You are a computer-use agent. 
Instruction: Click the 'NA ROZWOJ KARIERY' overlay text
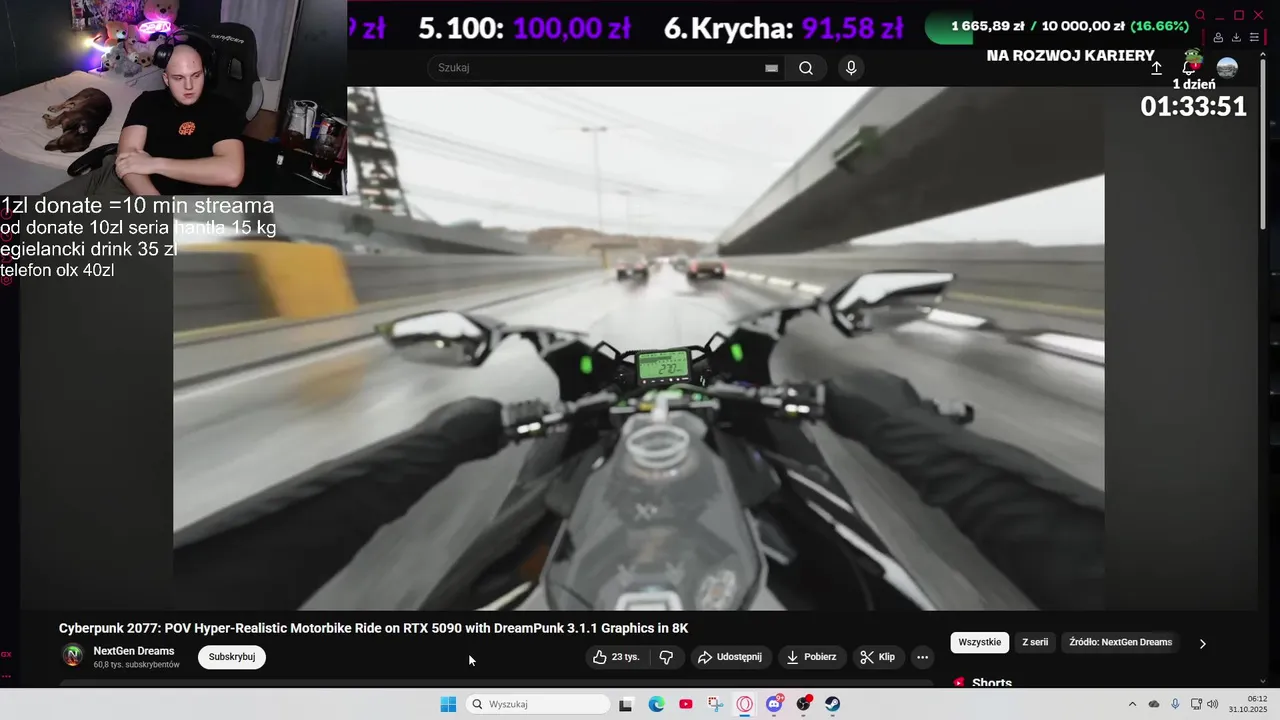[x=1070, y=55]
